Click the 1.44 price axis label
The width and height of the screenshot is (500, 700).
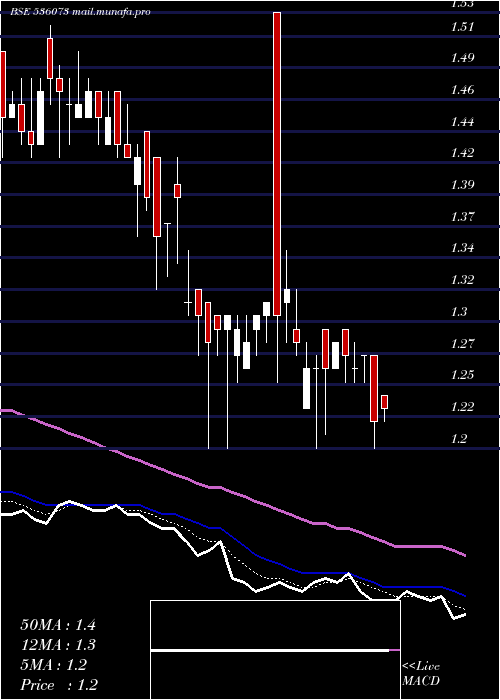[x=462, y=121]
